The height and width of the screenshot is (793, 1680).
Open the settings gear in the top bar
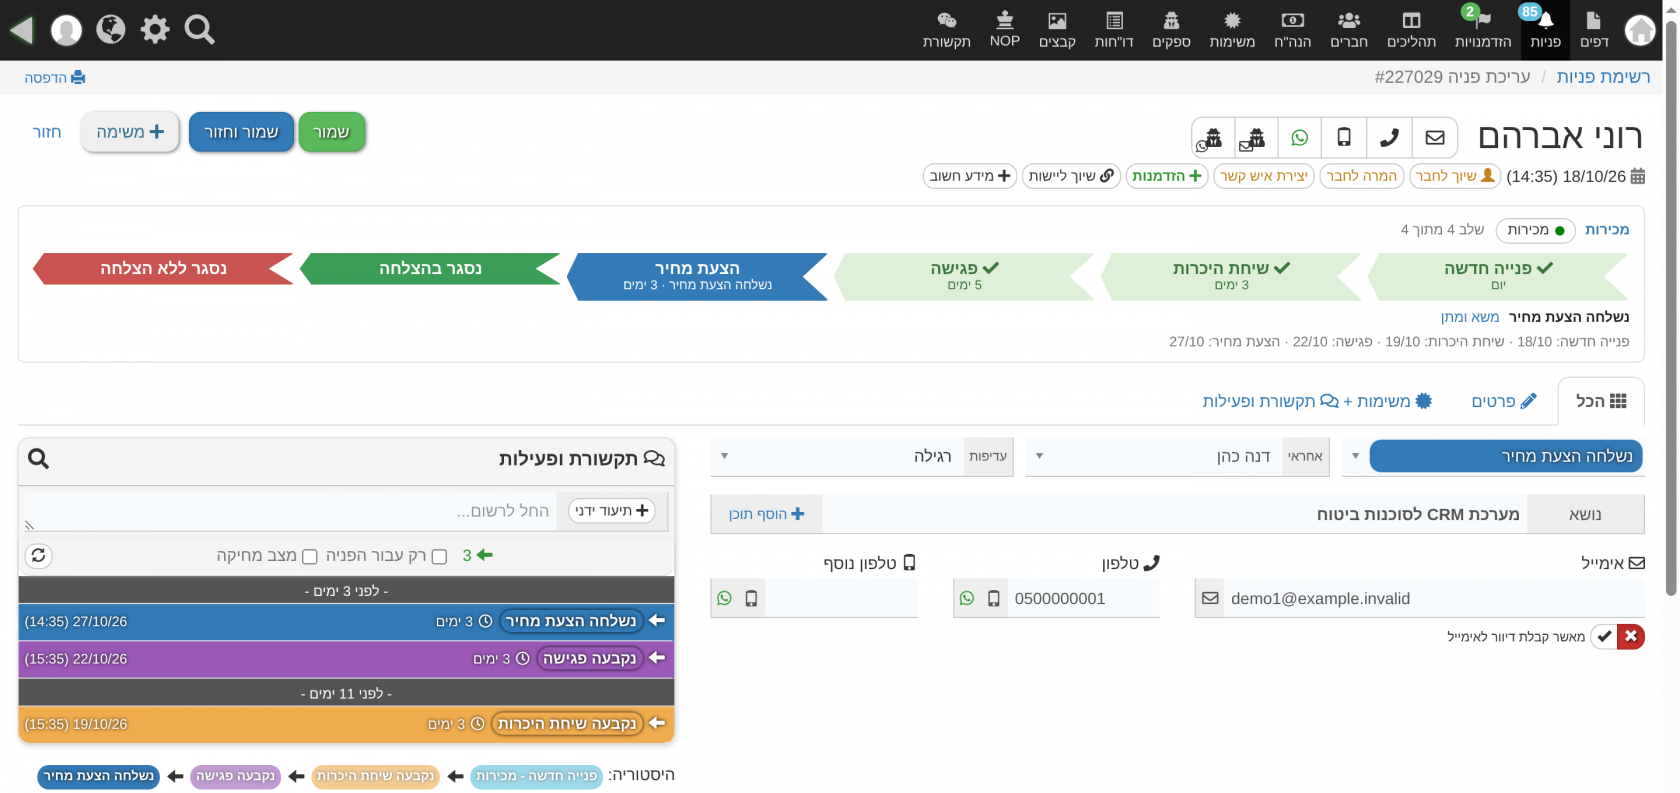(155, 30)
